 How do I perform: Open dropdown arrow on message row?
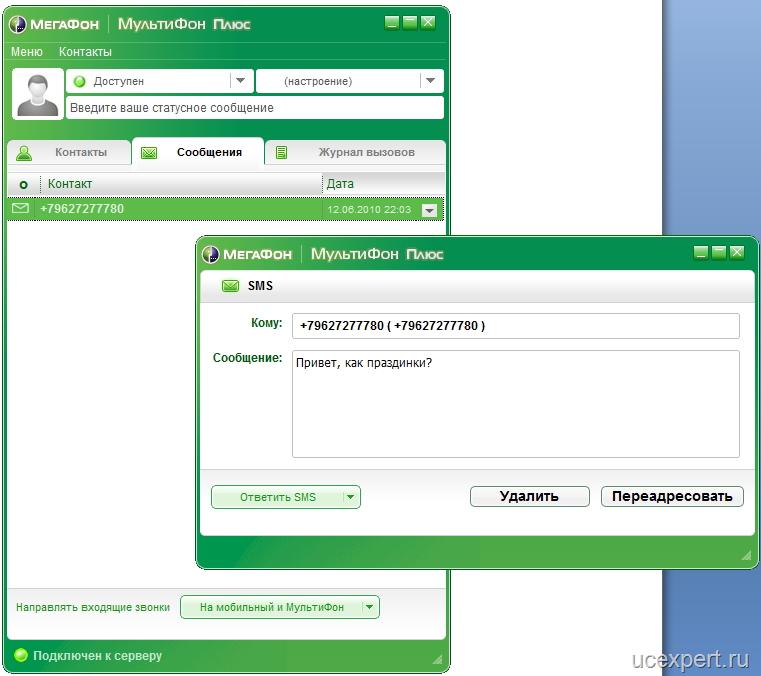[430, 210]
